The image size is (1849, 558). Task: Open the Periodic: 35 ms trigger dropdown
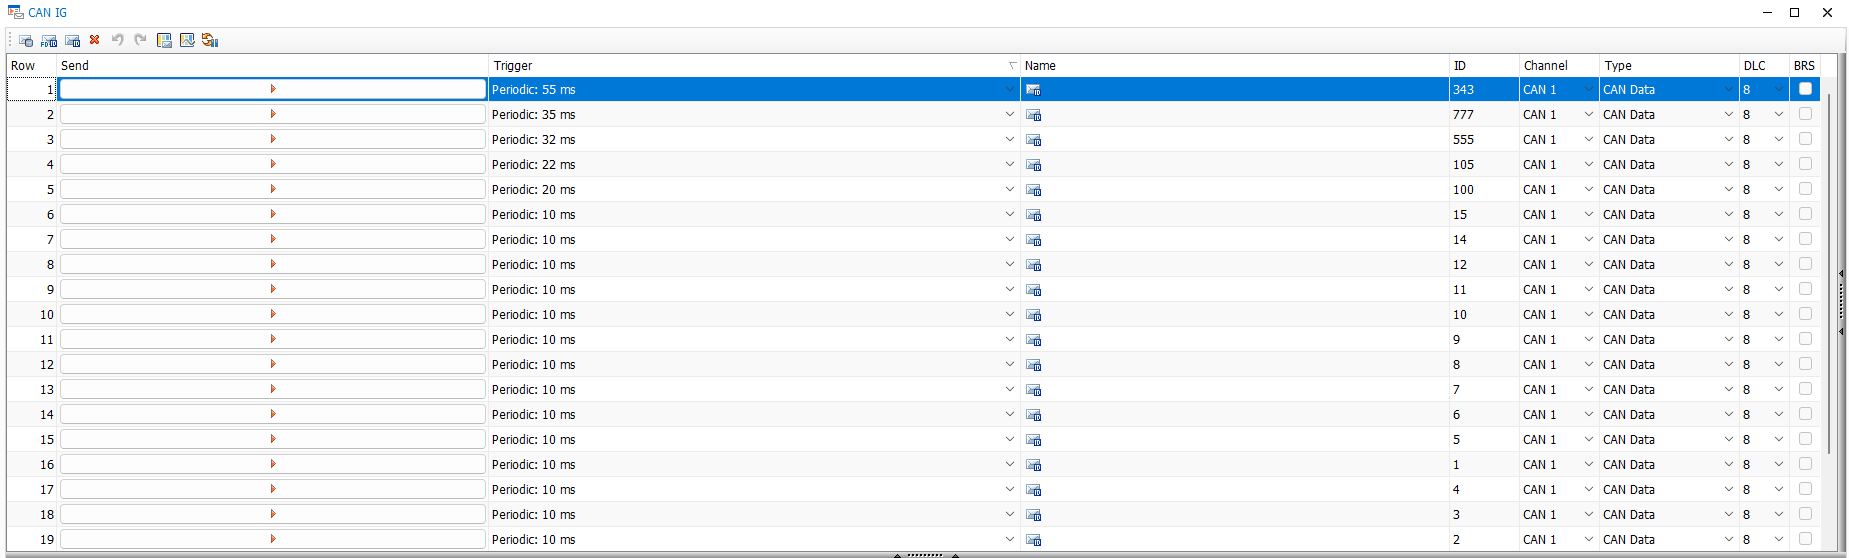click(1010, 114)
